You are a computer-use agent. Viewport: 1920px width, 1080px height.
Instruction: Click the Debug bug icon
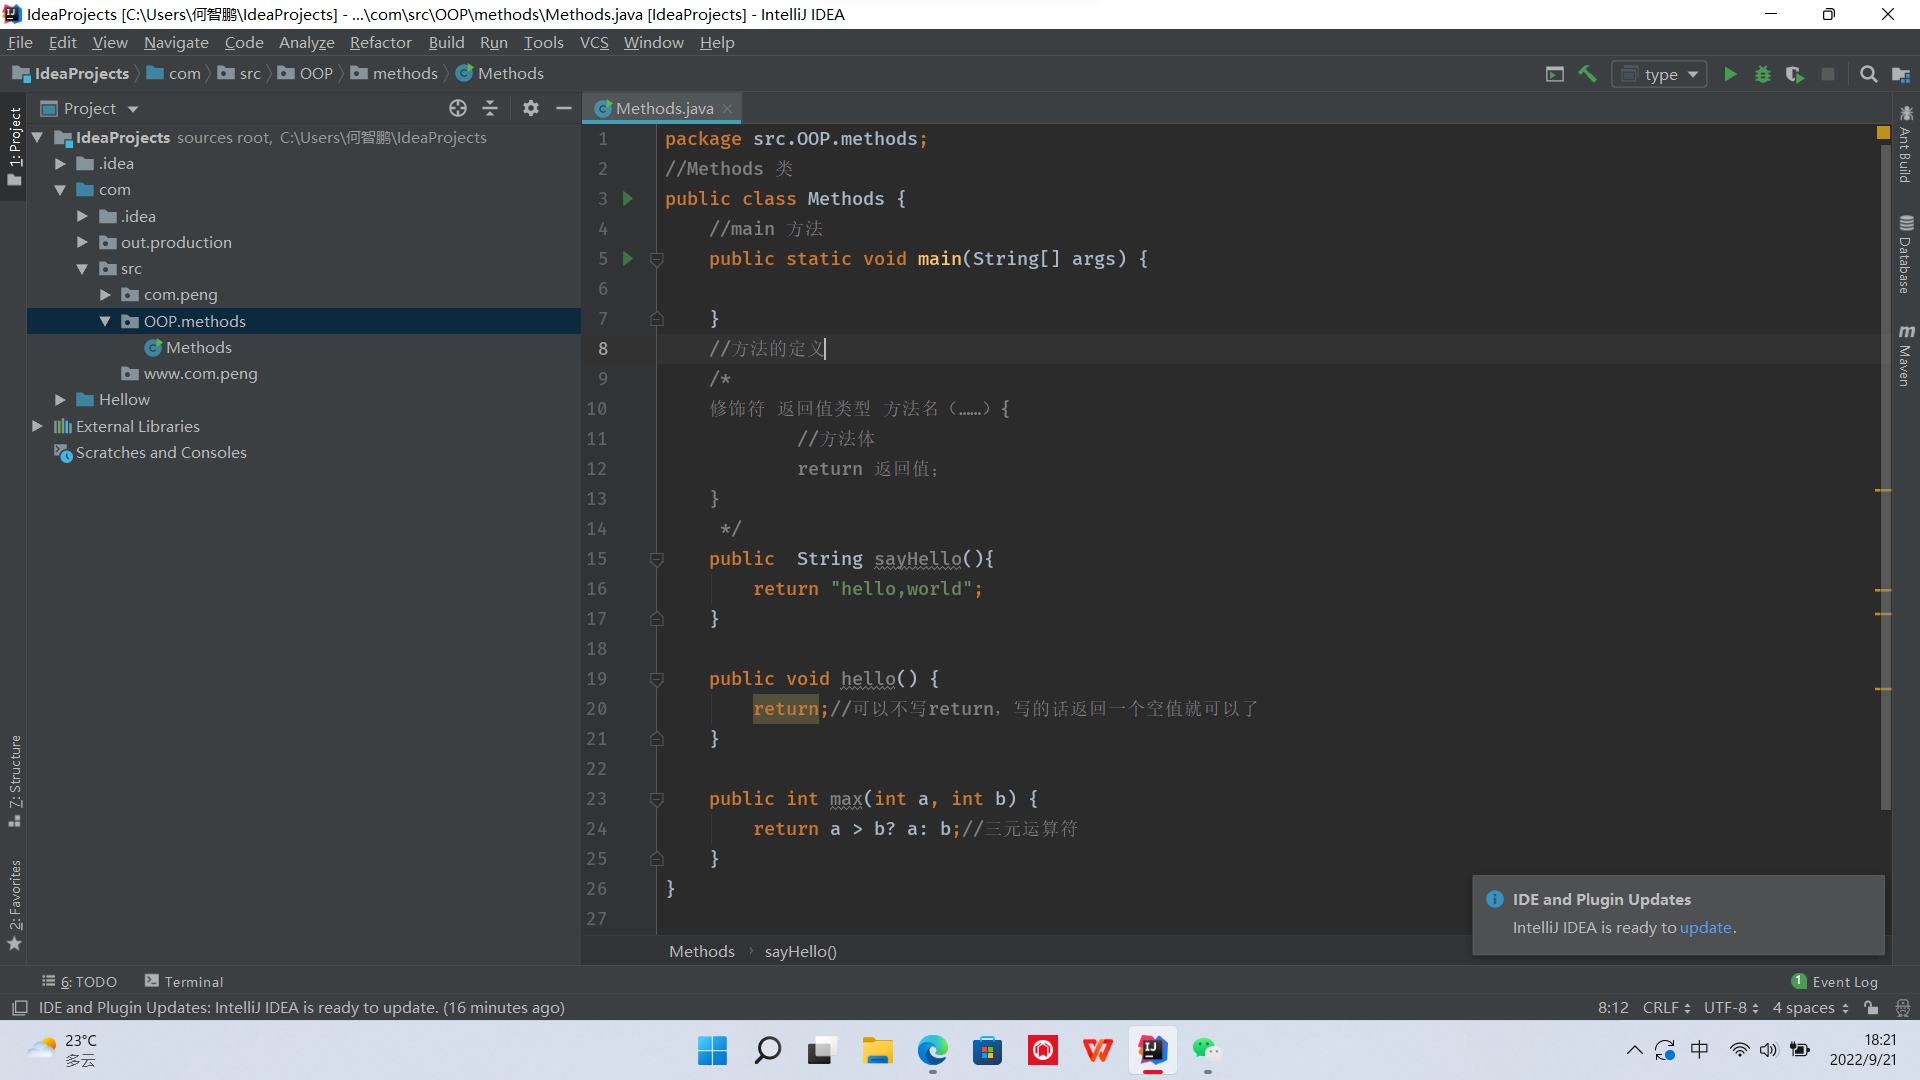click(1762, 74)
